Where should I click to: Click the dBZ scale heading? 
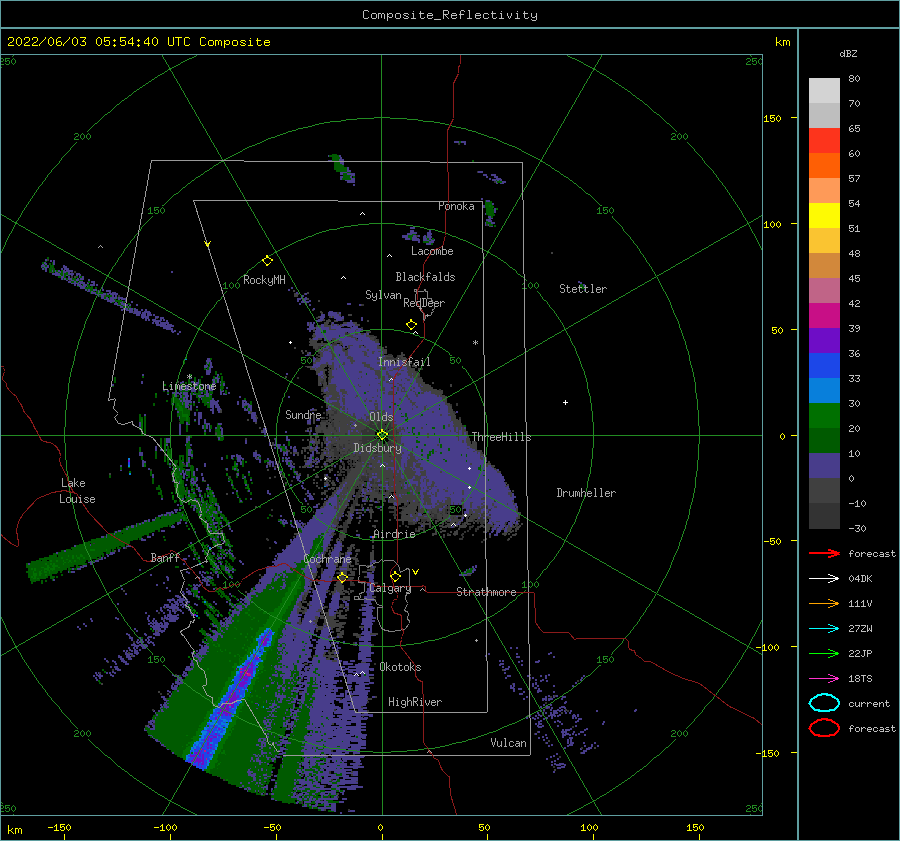(x=848, y=53)
